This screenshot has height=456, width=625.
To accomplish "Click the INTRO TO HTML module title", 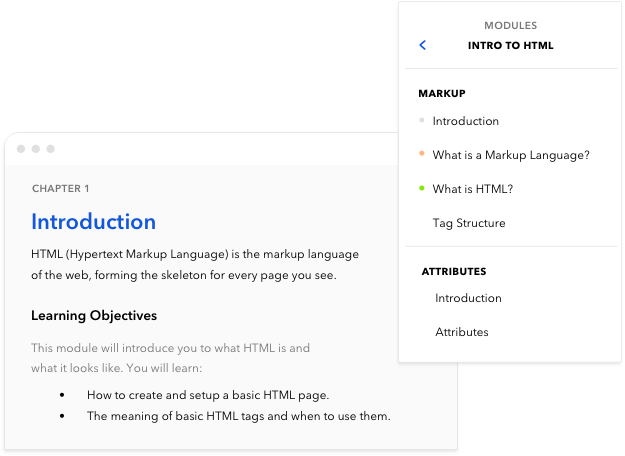I will [x=511, y=45].
